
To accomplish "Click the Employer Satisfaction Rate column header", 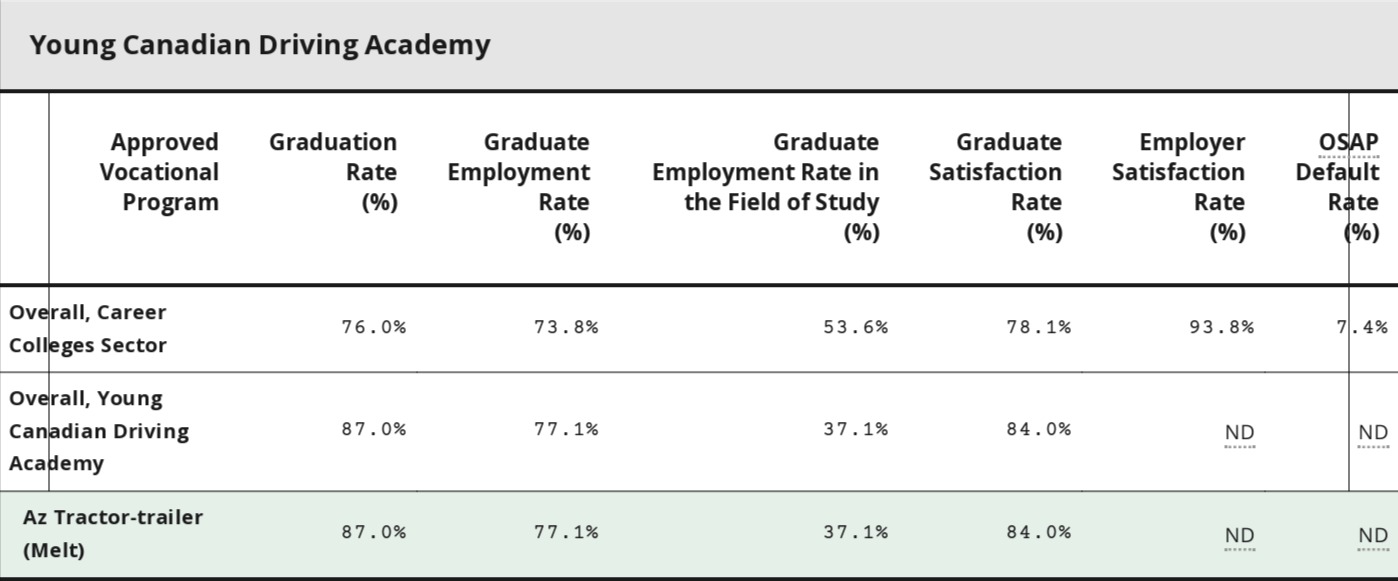I will point(1178,186).
